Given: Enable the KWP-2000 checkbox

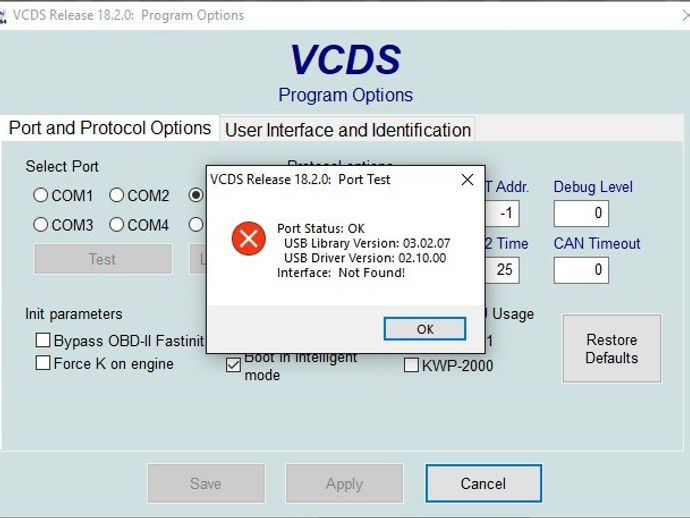Looking at the screenshot, I should tap(411, 365).
